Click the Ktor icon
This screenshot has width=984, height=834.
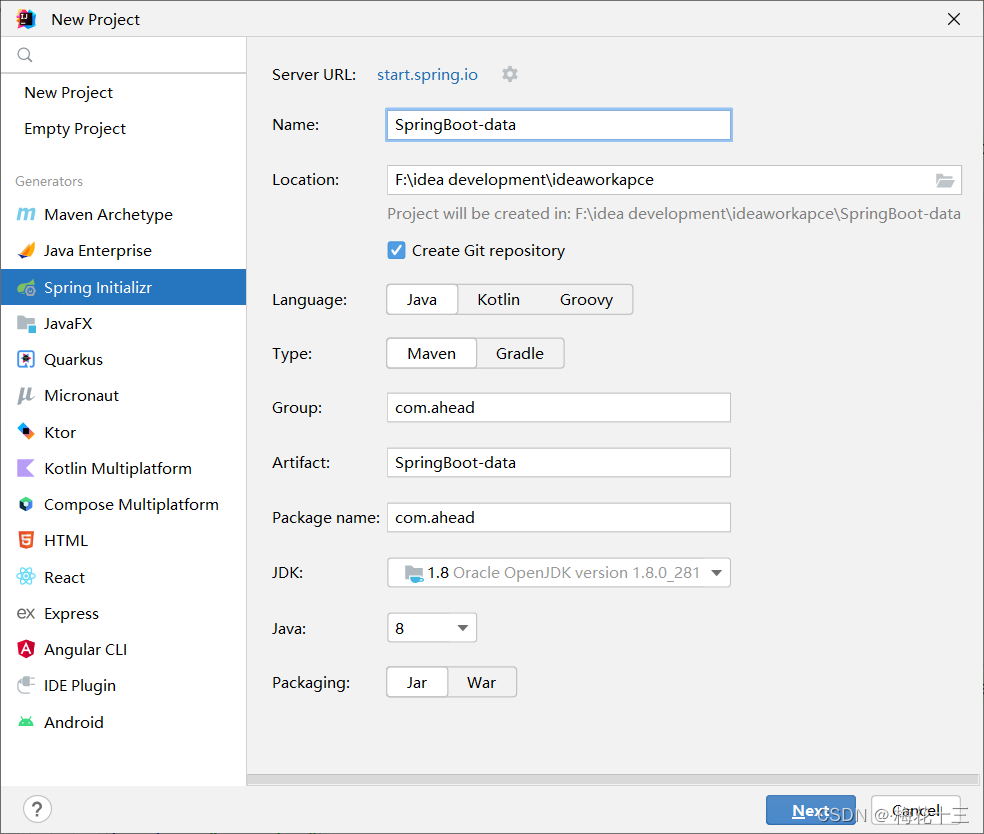coord(26,432)
